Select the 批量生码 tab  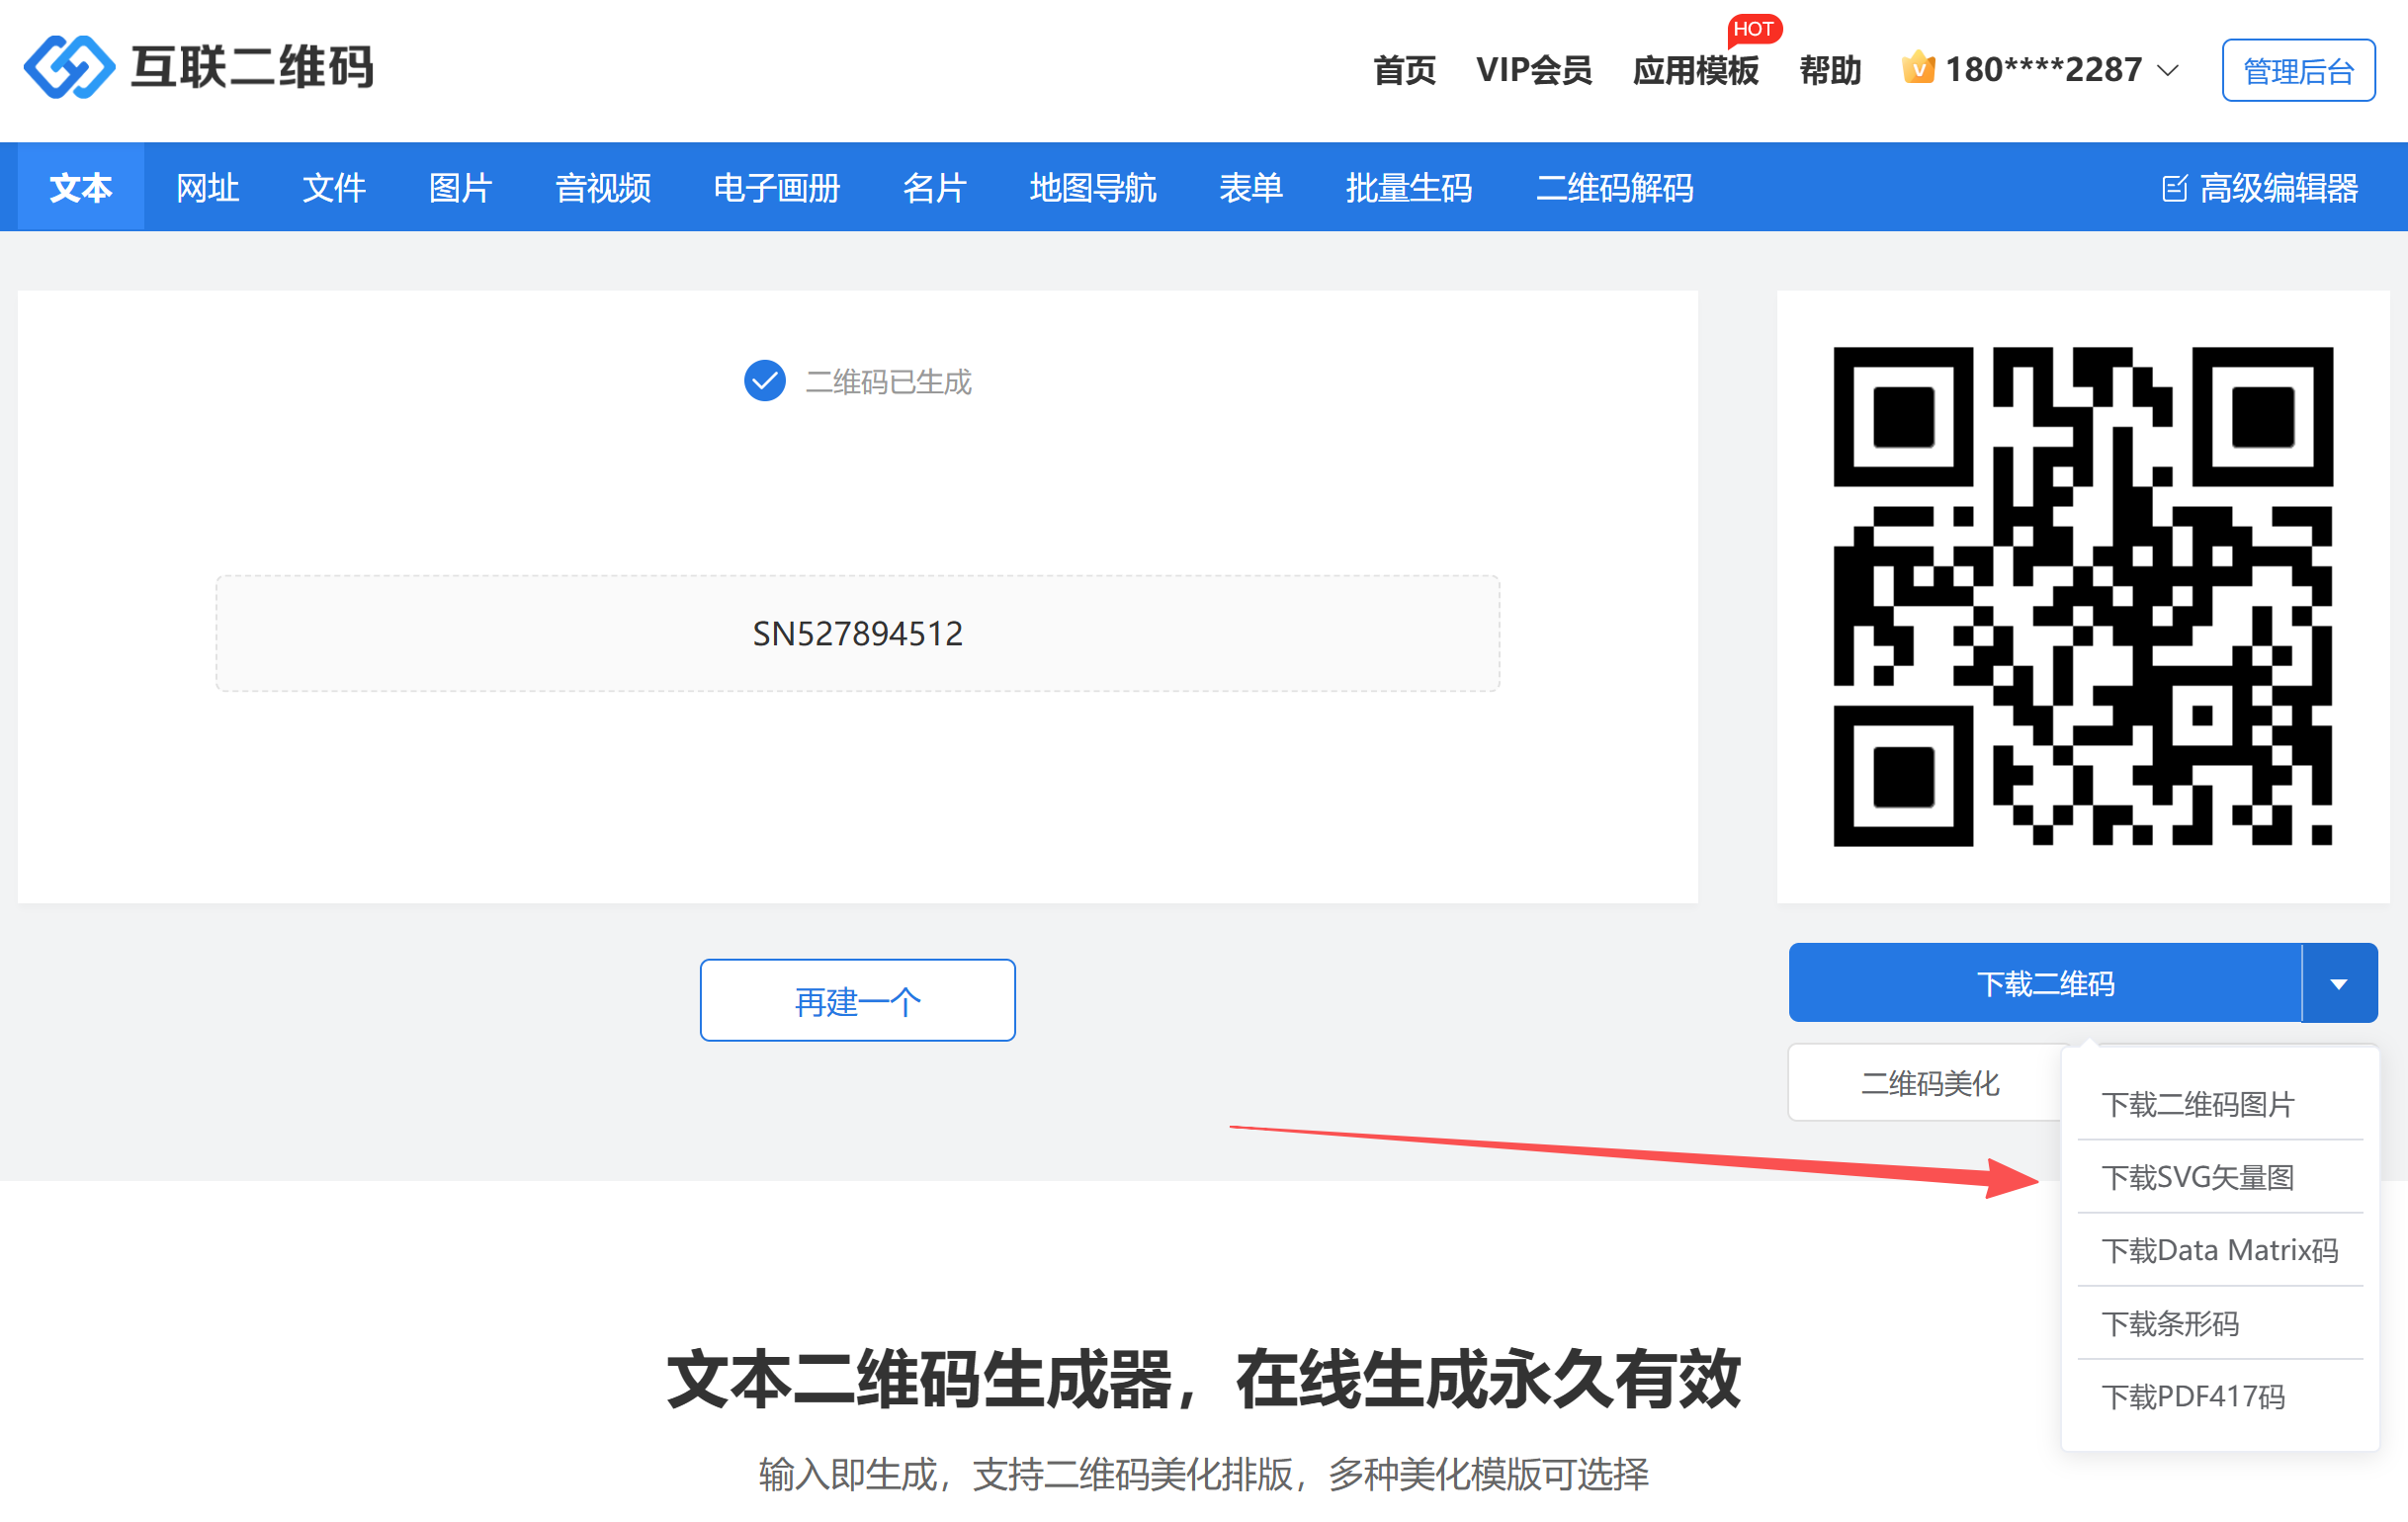(1409, 188)
